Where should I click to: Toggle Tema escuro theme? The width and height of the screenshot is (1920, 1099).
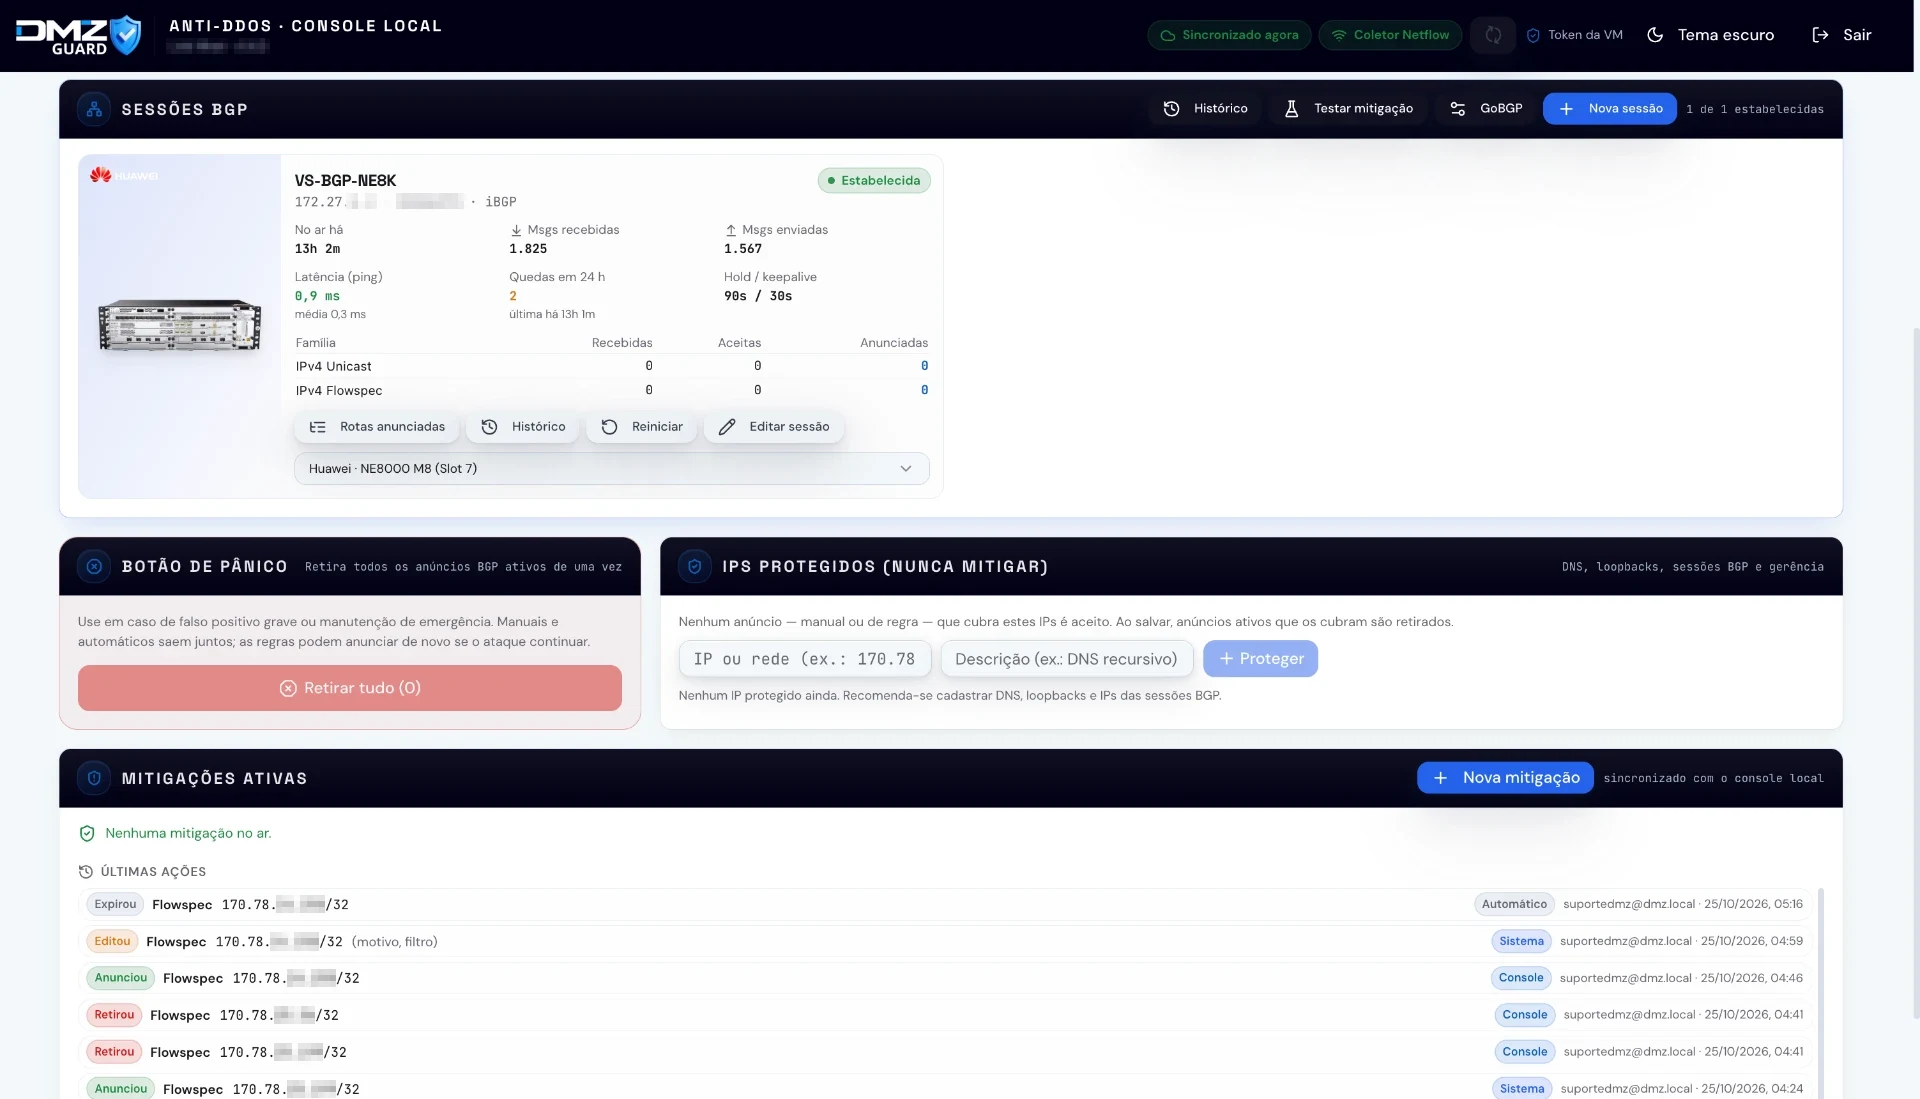pos(1711,35)
